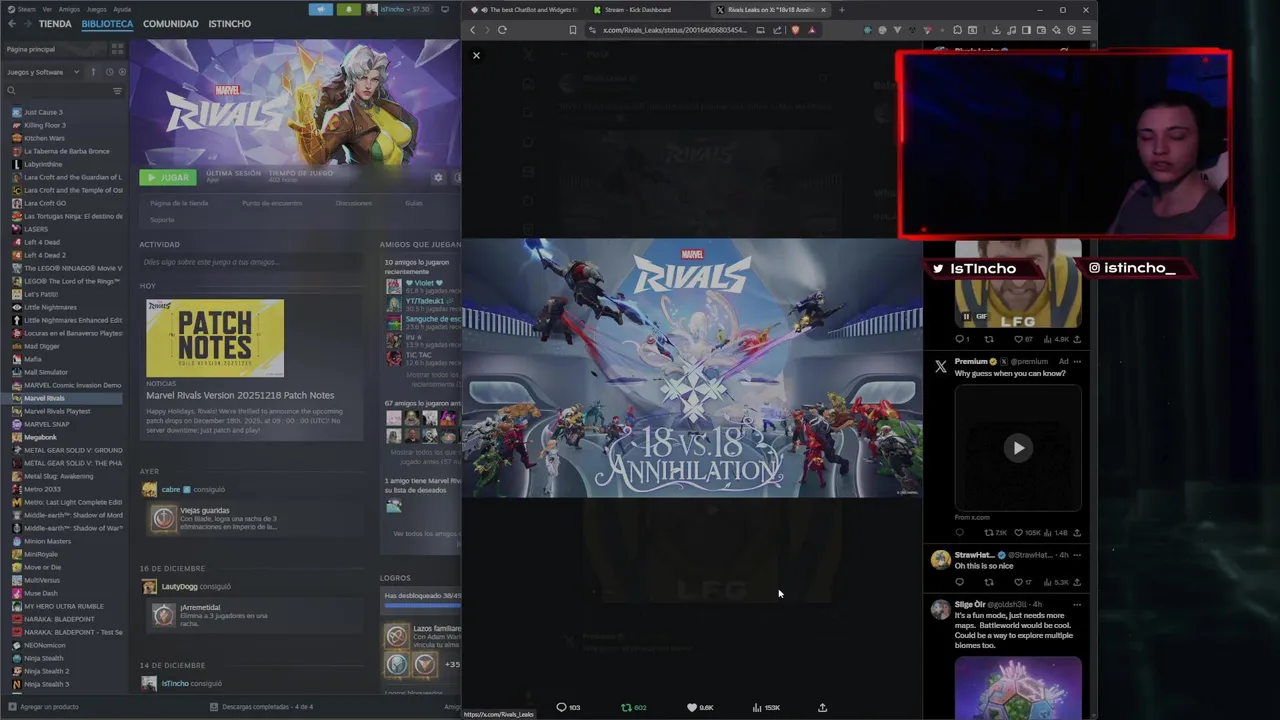Viewport: 1280px width, 720px height.
Task: Open the Soporte link
Action: point(162,219)
